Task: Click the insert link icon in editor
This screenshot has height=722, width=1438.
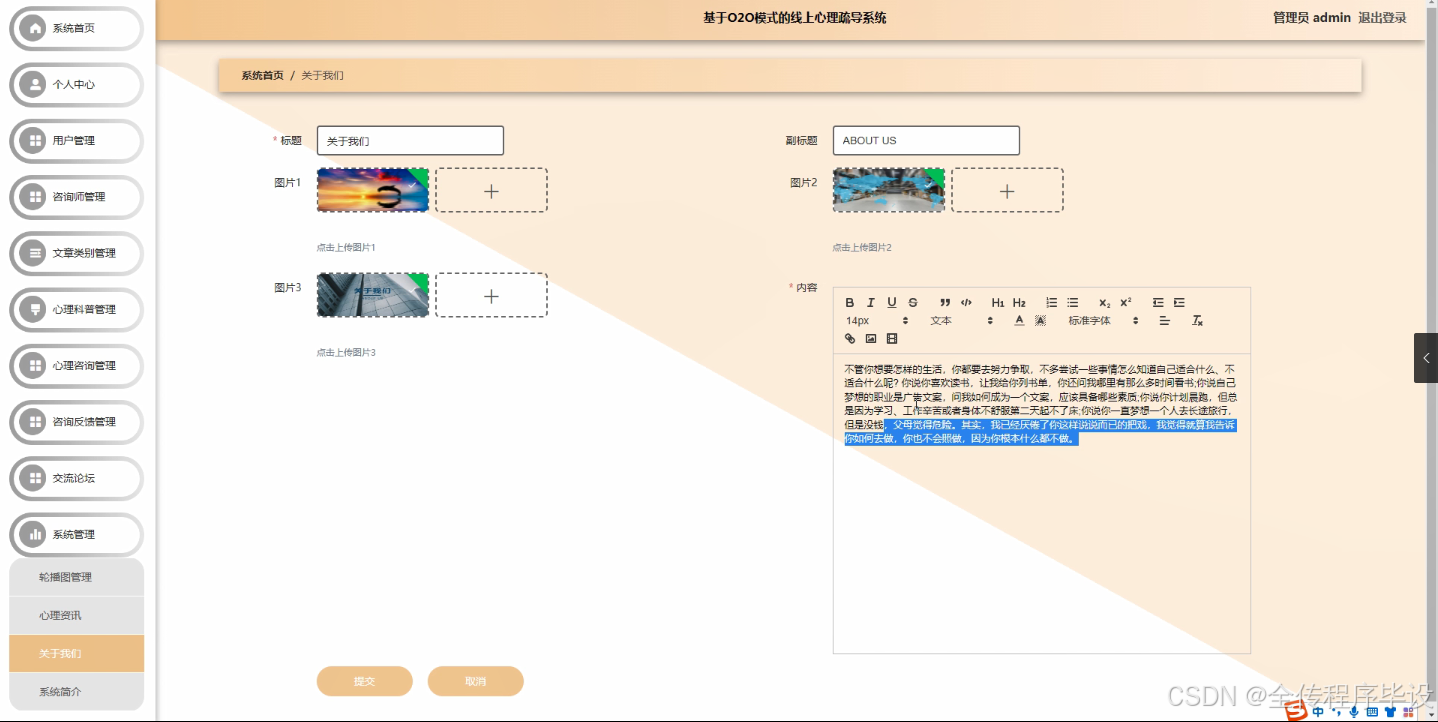Action: (850, 338)
